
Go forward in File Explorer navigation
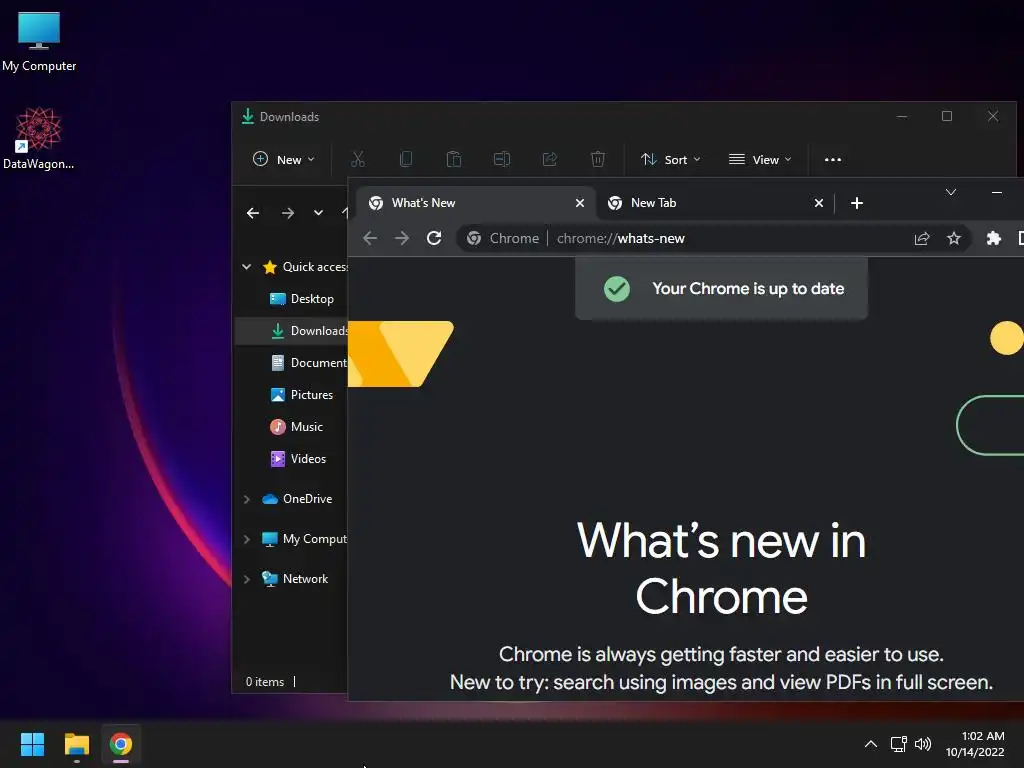(287, 213)
